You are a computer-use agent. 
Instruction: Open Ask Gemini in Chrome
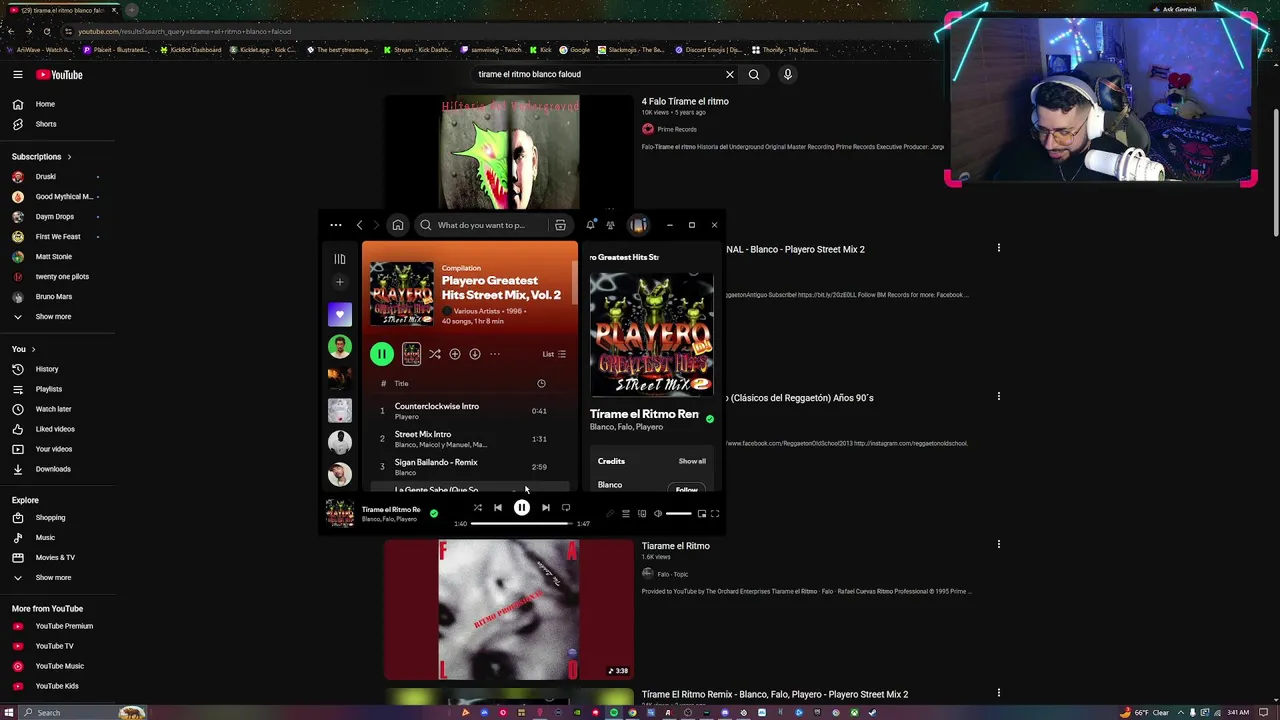1174,10
